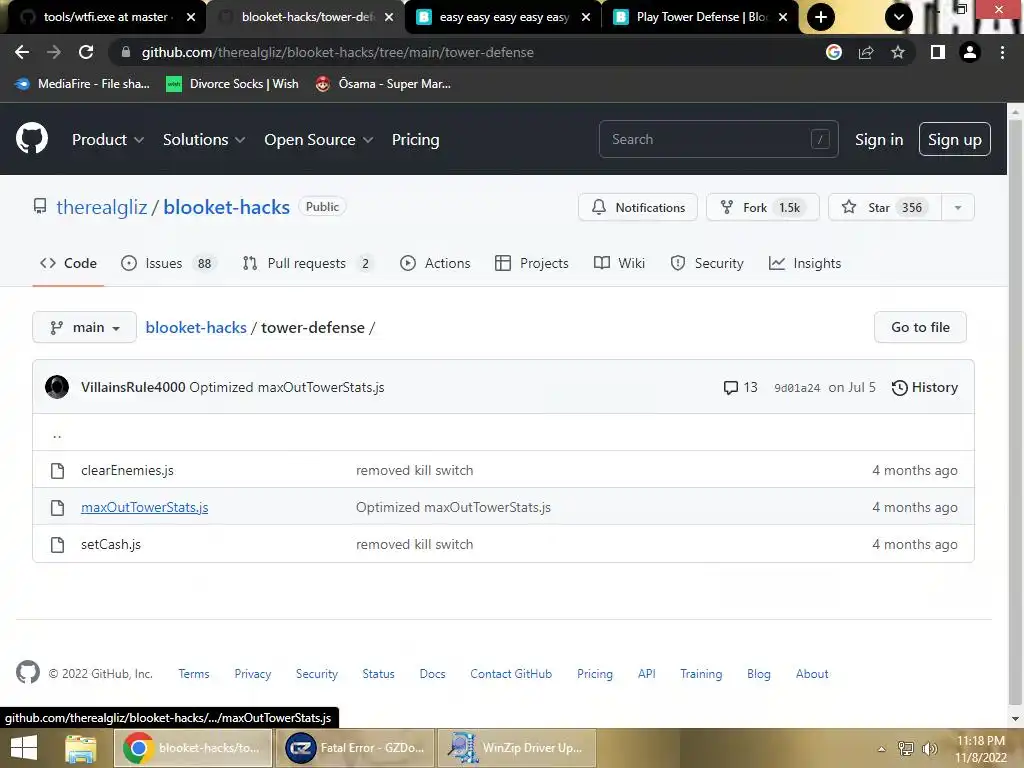
Task: Click the file icon beside maxOutTowerStats.js
Action: (57, 507)
